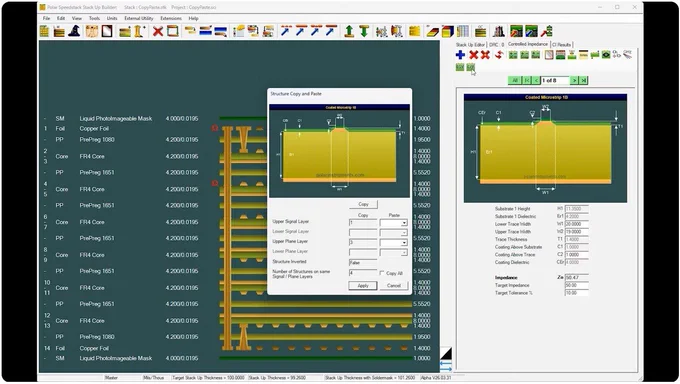This screenshot has width=680, height=384.
Task: Click the notepad page icon in impedance toolbar
Action: pos(549,55)
